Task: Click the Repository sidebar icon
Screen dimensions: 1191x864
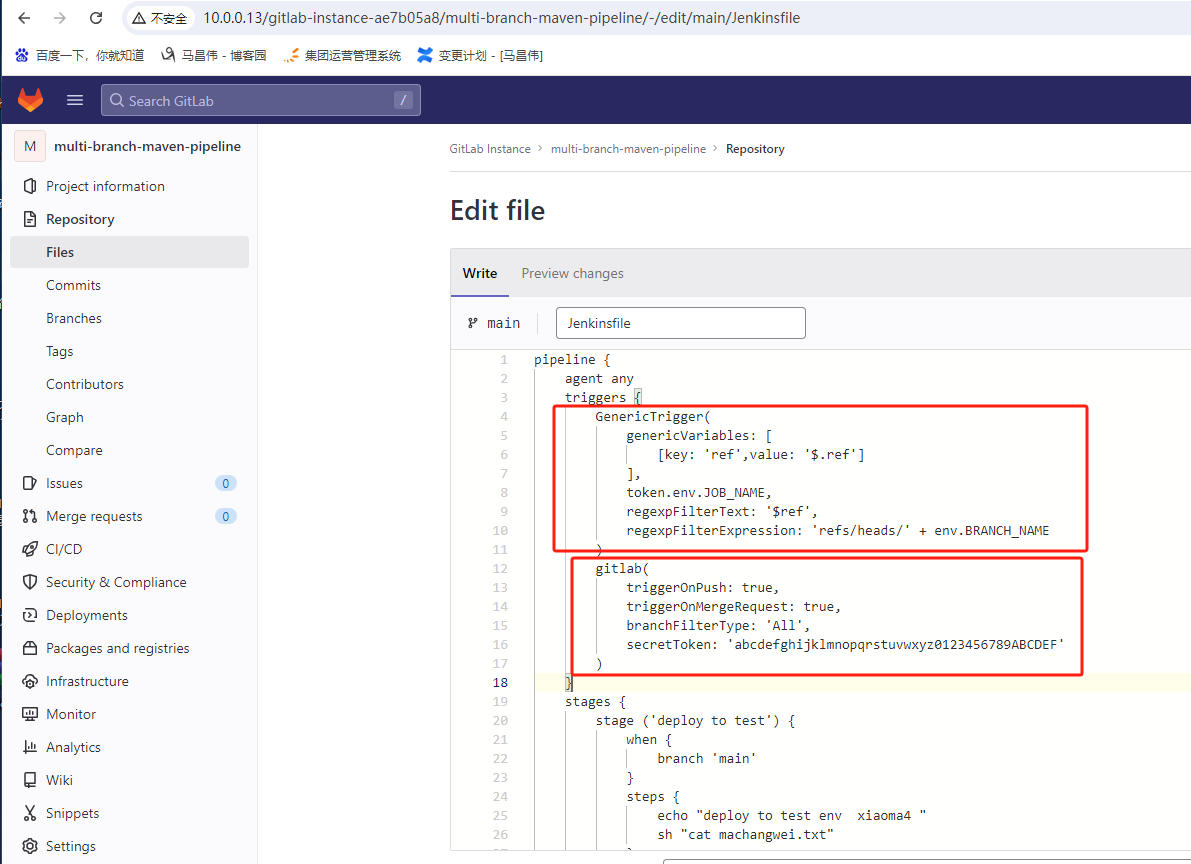Action: [30, 219]
